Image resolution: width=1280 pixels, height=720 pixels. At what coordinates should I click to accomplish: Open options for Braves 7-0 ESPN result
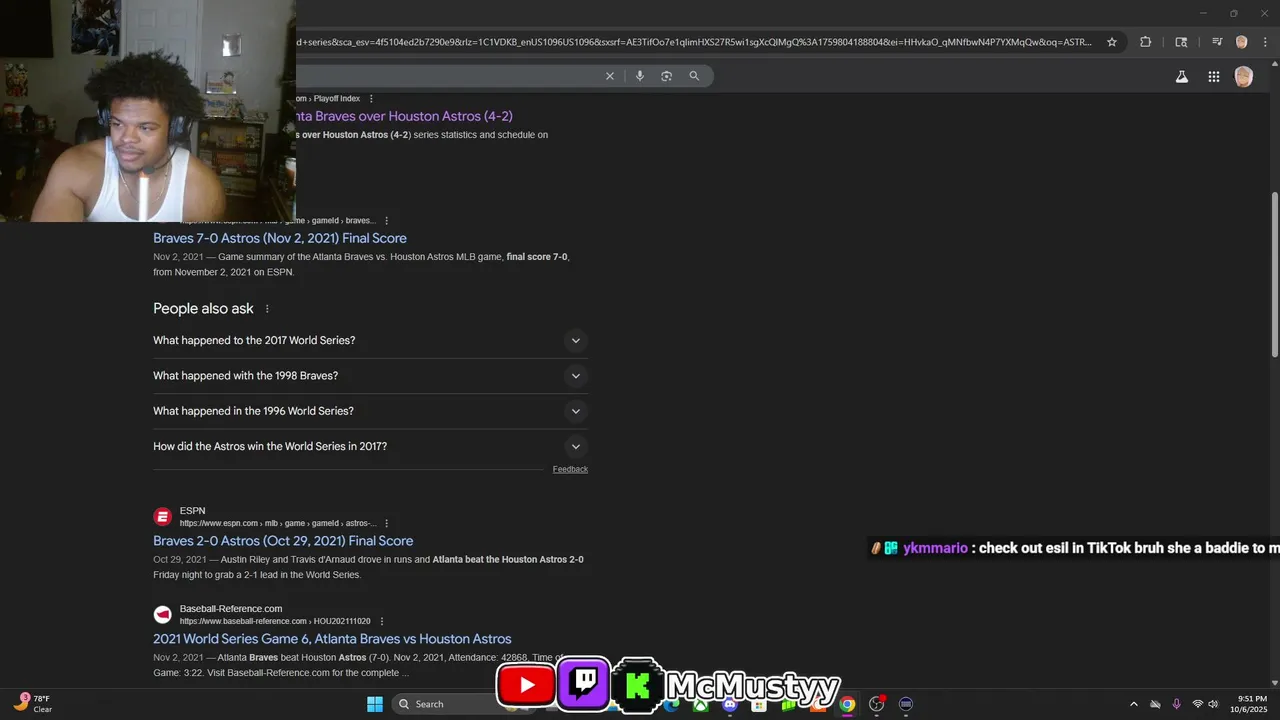click(x=386, y=221)
